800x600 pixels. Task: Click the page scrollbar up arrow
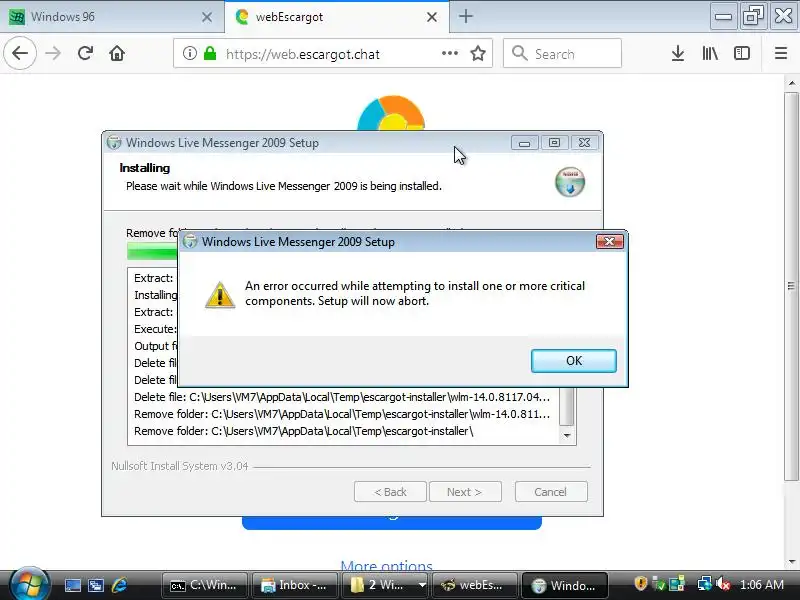click(x=792, y=83)
